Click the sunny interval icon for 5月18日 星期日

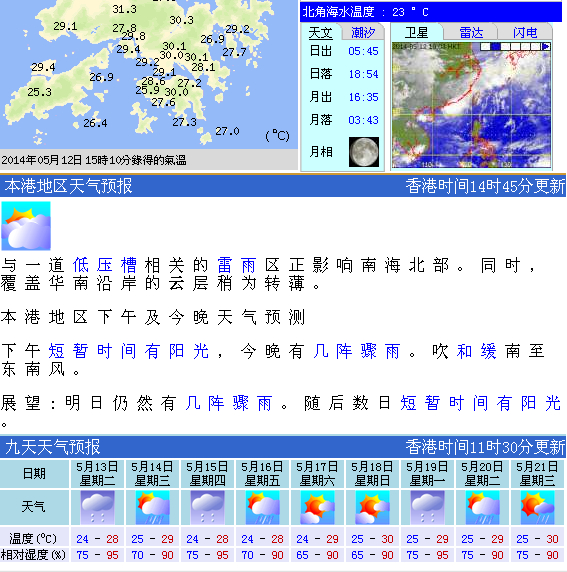tap(373, 507)
